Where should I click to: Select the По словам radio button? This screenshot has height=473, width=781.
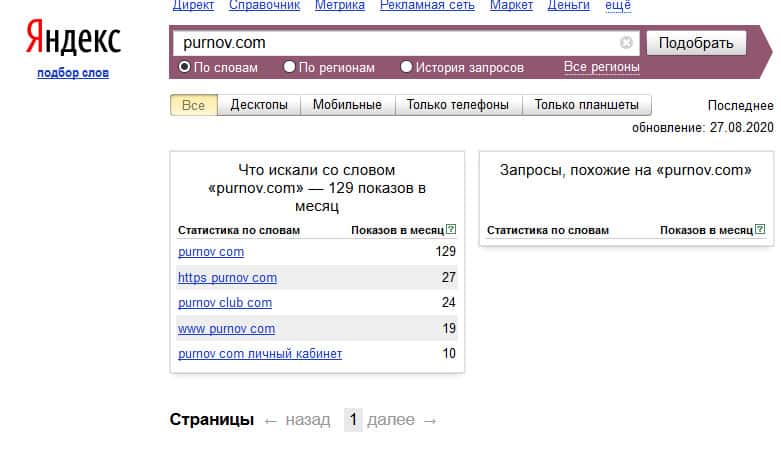pyautogui.click(x=184, y=68)
